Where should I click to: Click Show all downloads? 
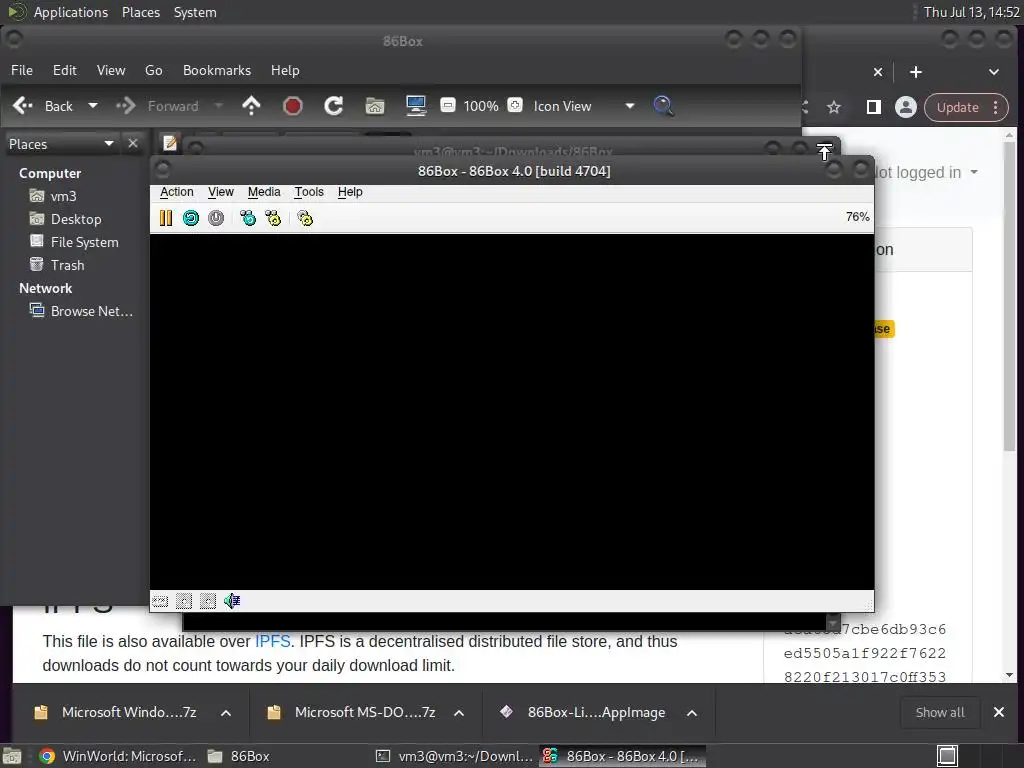click(940, 712)
